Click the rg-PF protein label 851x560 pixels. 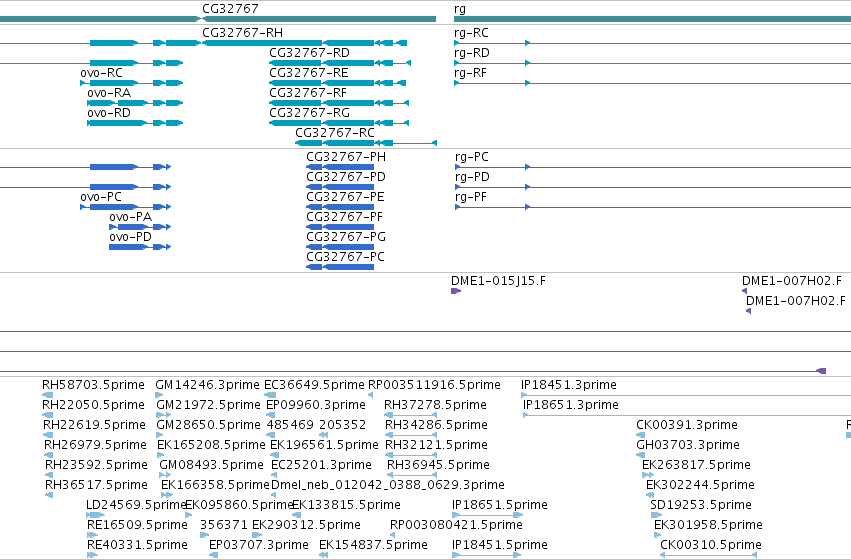click(x=471, y=198)
